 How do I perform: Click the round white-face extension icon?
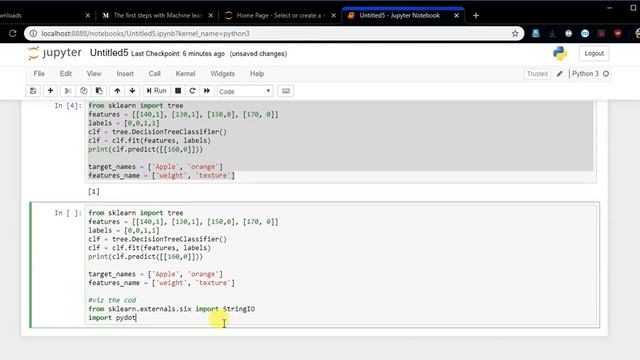[x=568, y=33]
